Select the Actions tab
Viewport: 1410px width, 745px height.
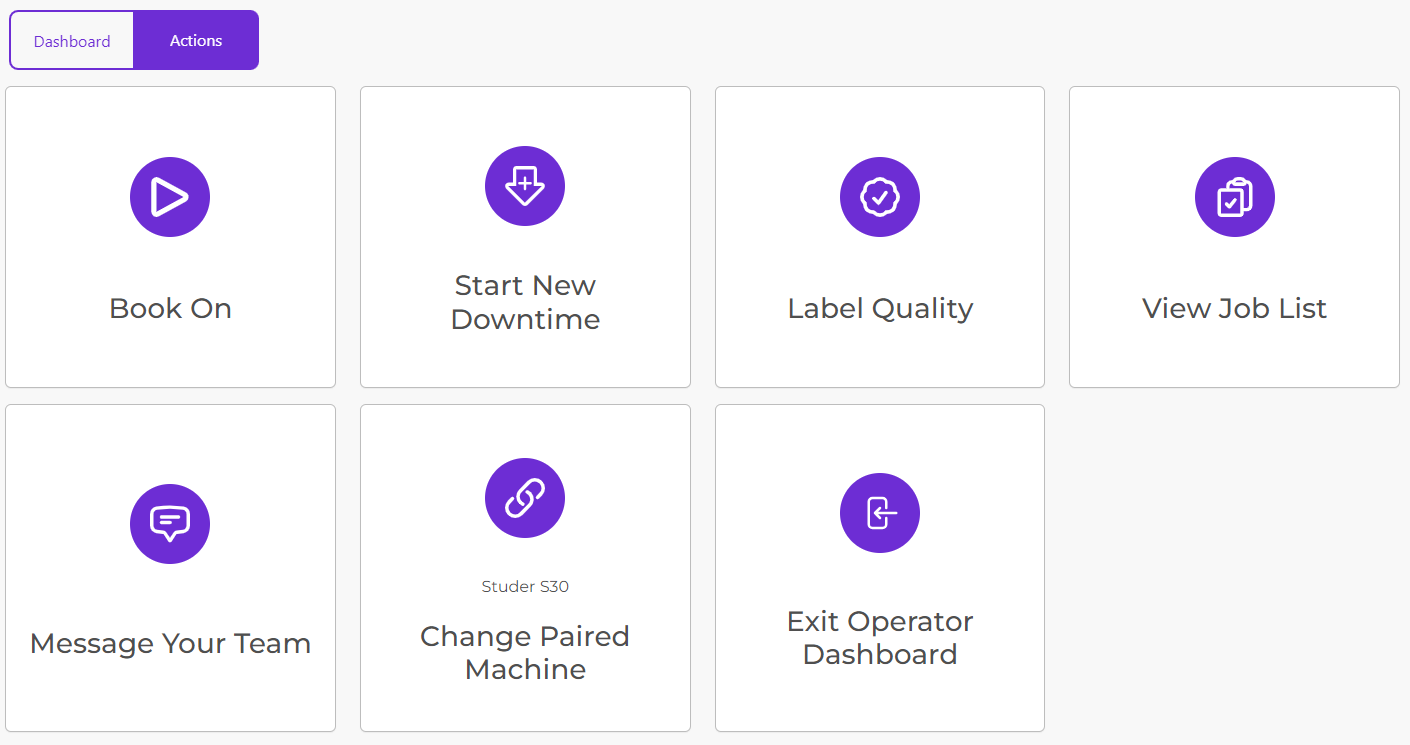coord(196,41)
